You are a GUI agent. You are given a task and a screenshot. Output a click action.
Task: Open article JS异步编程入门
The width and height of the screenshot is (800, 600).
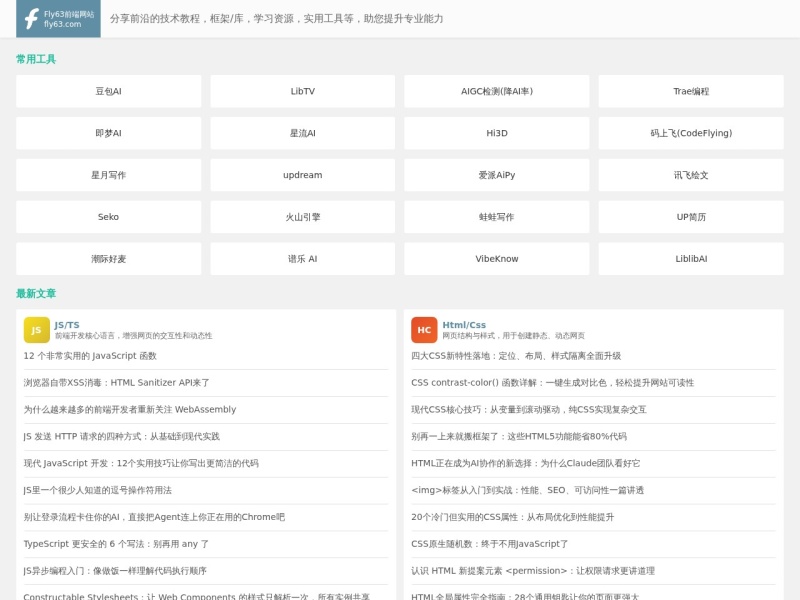click(x=115, y=571)
